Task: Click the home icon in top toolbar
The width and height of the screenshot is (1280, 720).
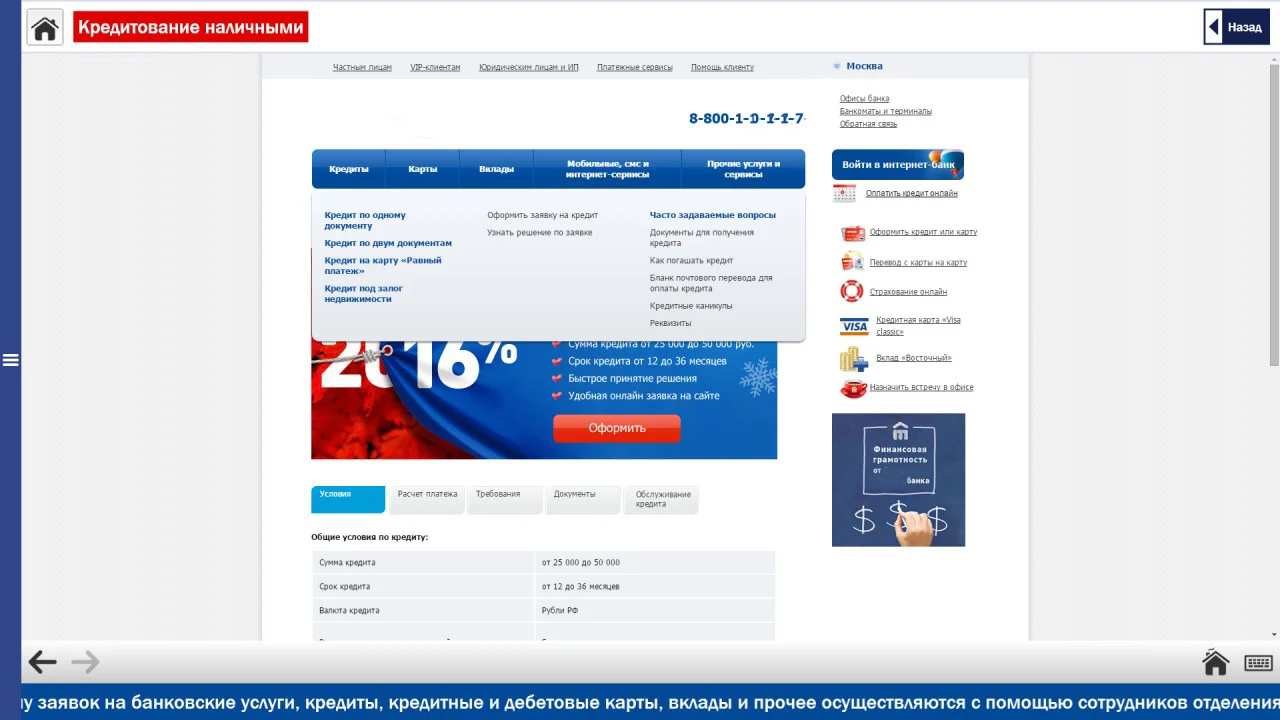Action: pos(43,26)
